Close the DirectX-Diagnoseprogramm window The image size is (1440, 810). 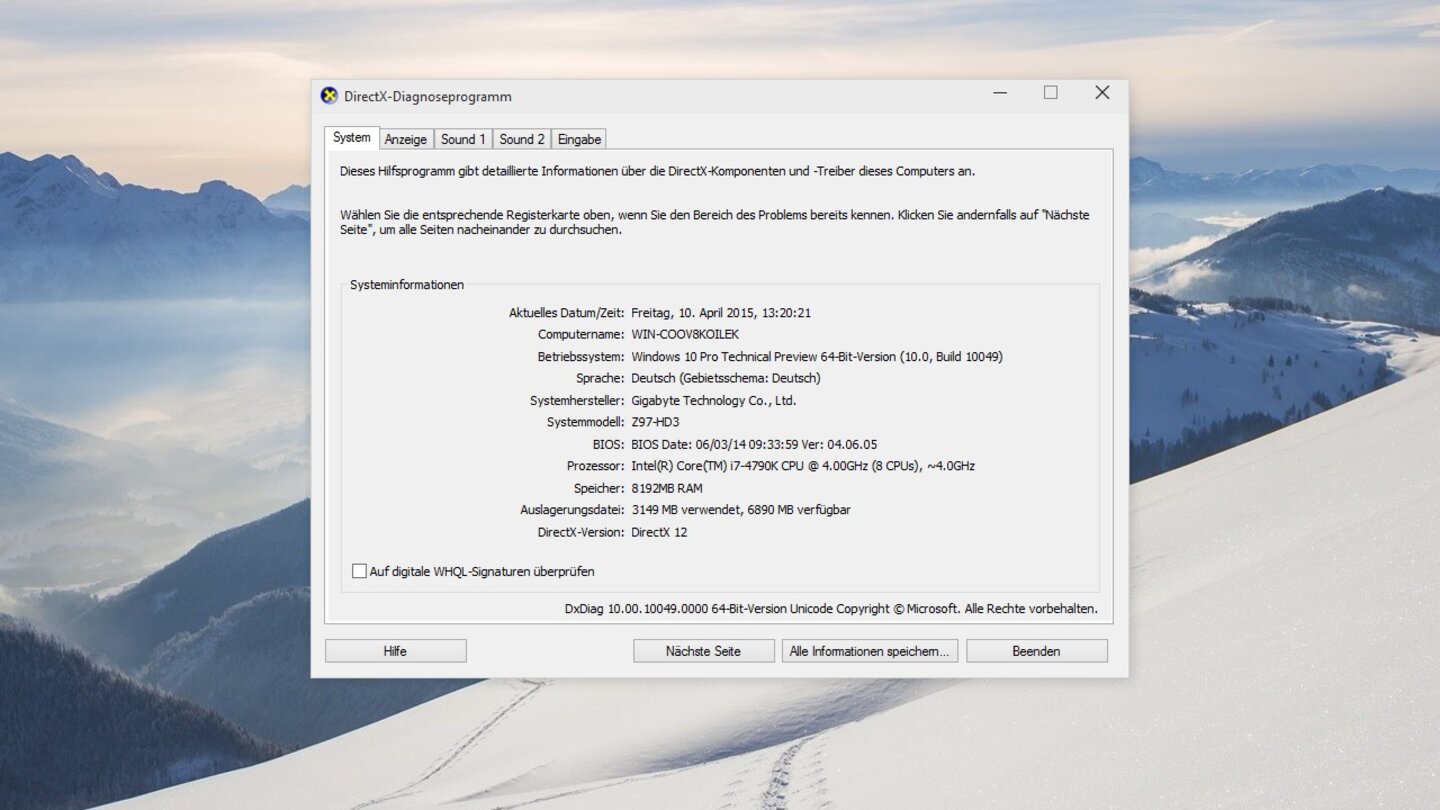point(1102,93)
